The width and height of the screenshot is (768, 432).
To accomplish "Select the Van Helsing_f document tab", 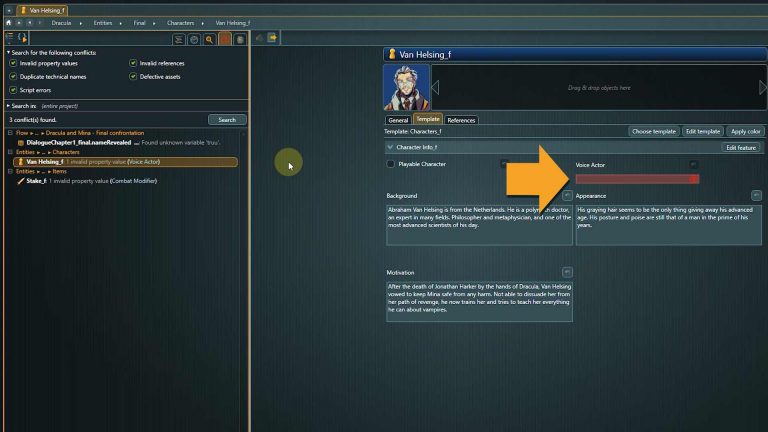I will coord(42,10).
